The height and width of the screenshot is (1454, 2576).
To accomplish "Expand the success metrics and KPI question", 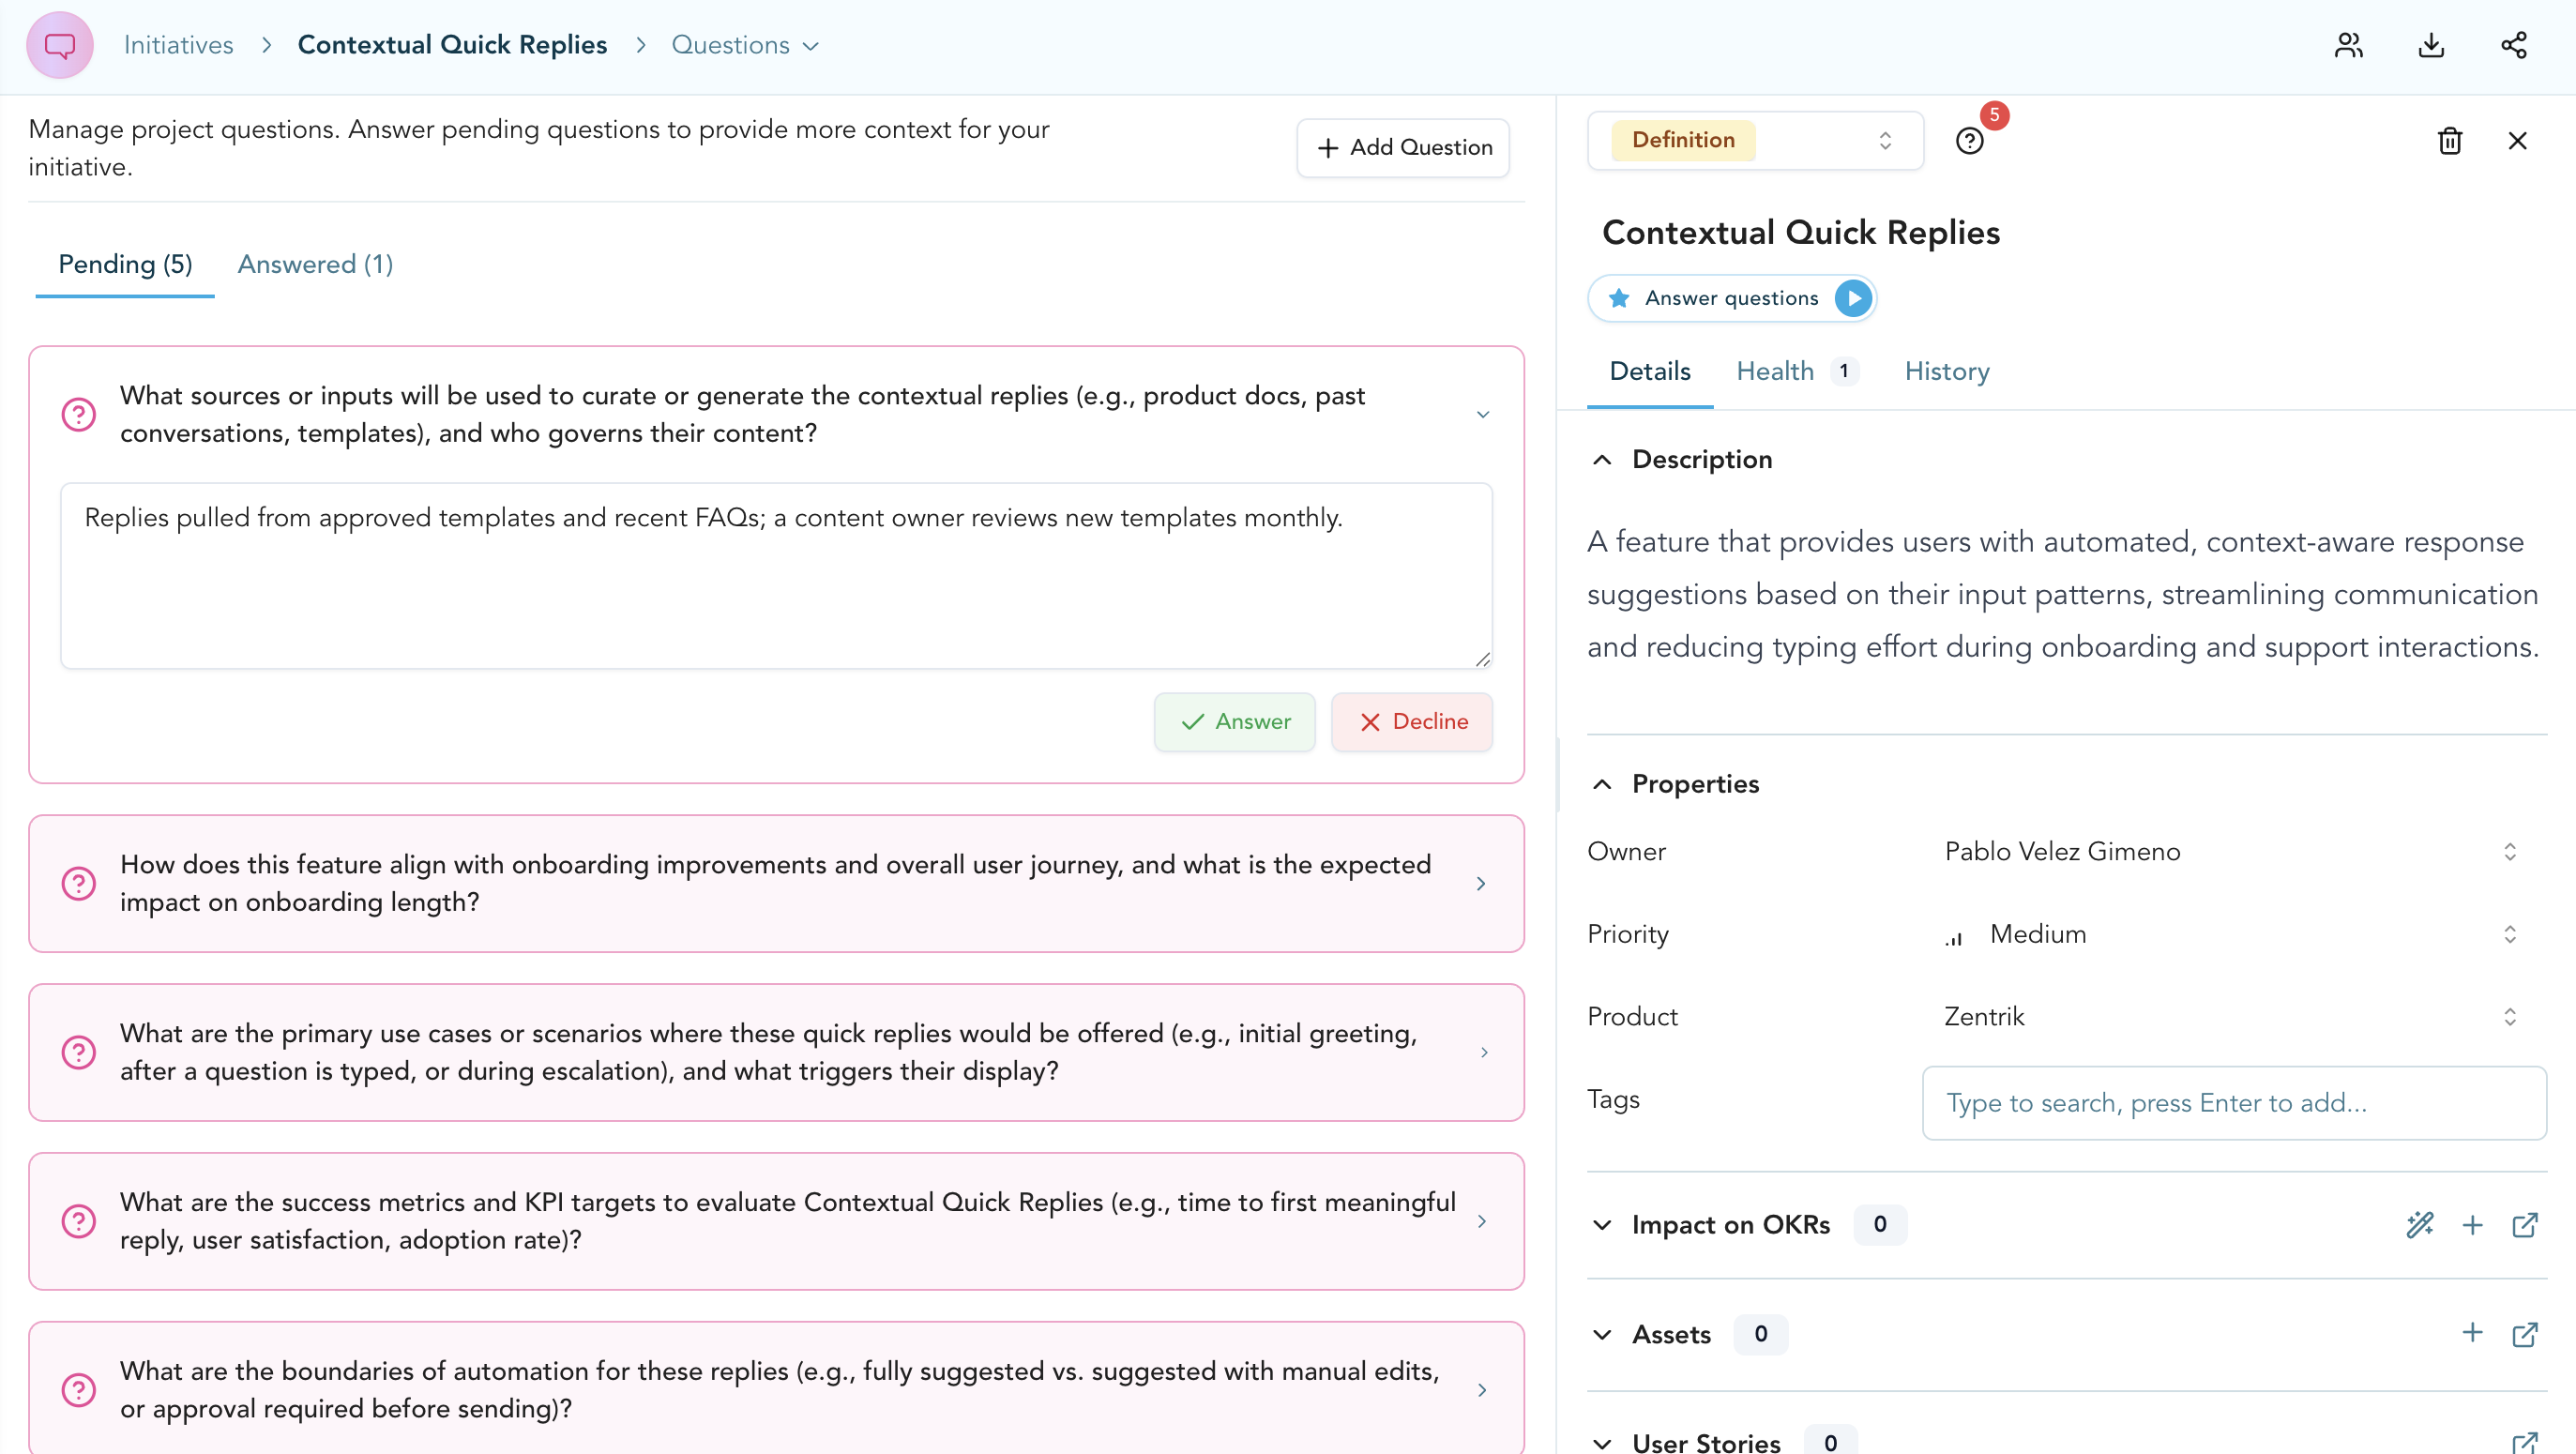I will 1482,1221.
